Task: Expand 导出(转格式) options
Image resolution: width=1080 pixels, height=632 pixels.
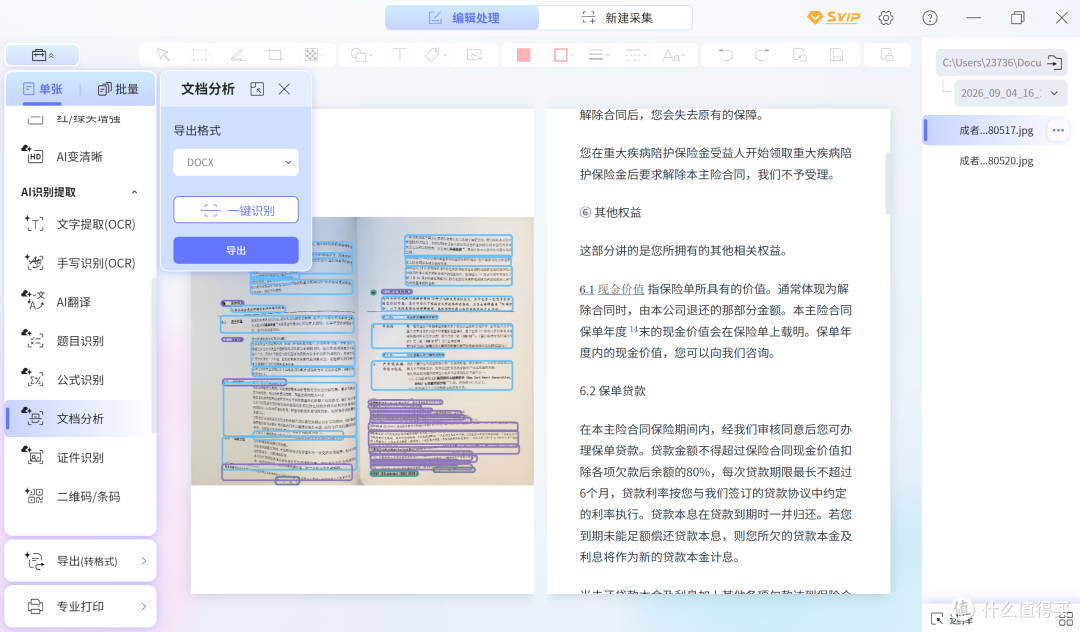Action: coord(81,561)
